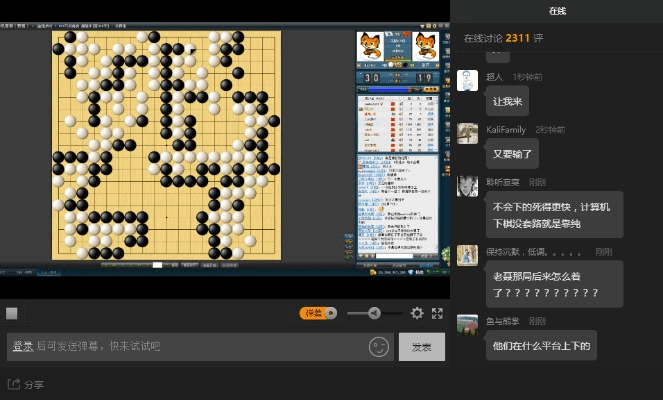Select message 他们在什么平台上下的

(541, 345)
